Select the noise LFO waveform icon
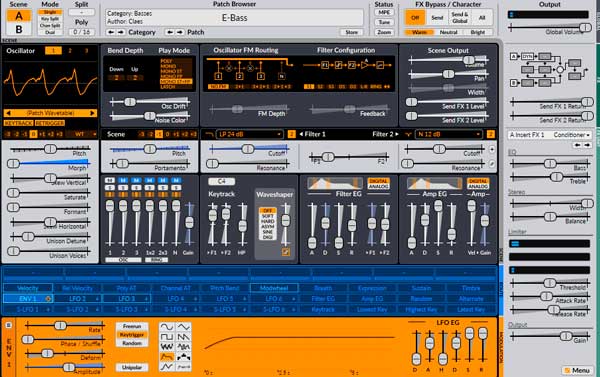This screenshot has height=377, width=600. coord(166,347)
